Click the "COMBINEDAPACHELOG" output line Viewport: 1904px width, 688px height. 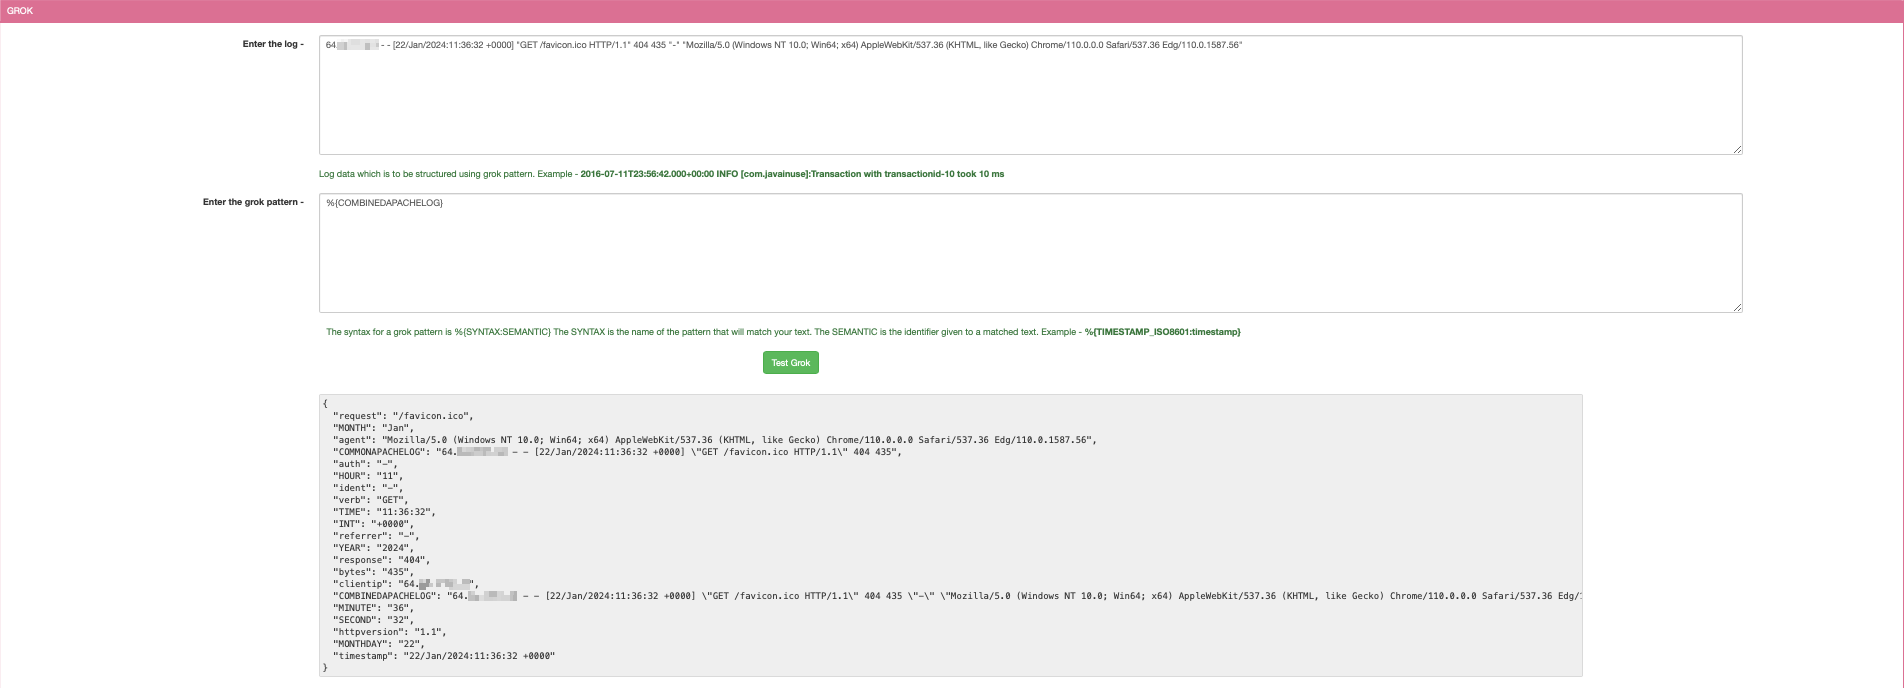click(x=957, y=596)
